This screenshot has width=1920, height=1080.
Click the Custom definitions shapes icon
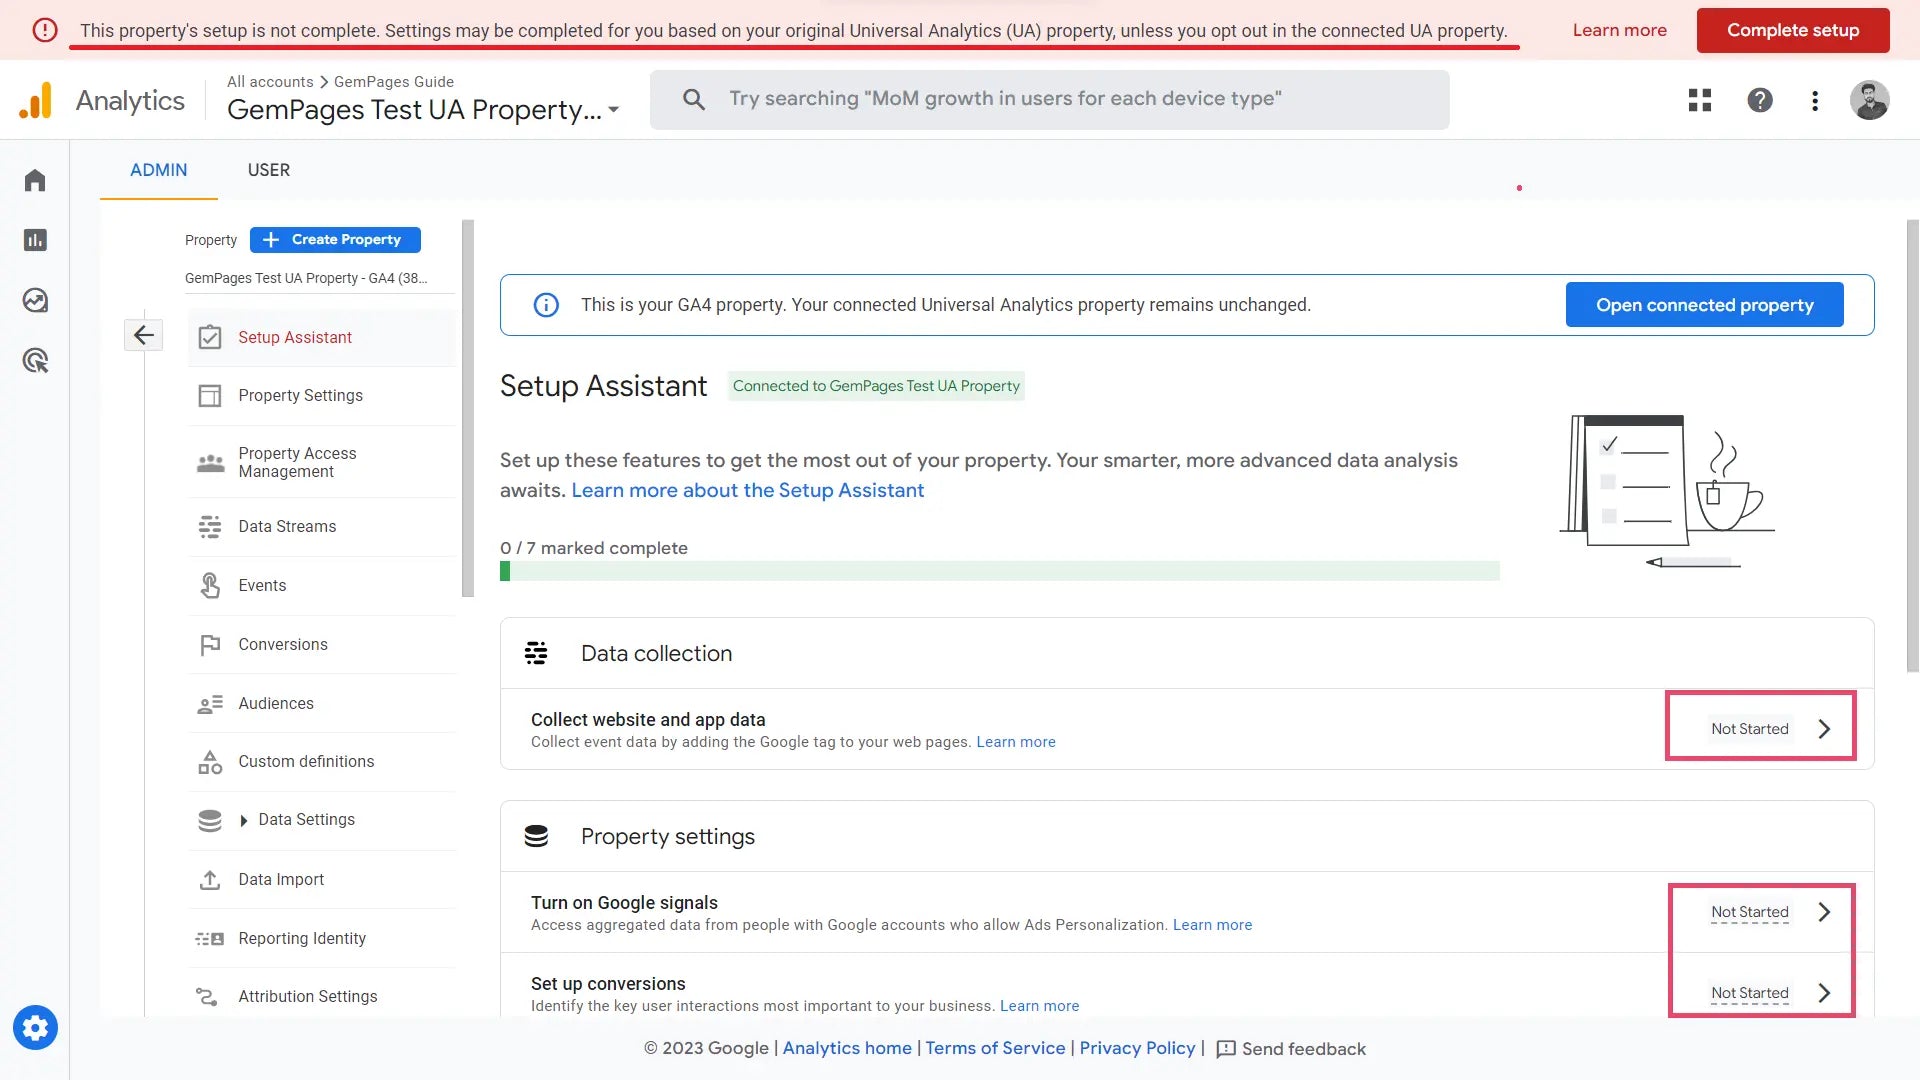pos(210,762)
